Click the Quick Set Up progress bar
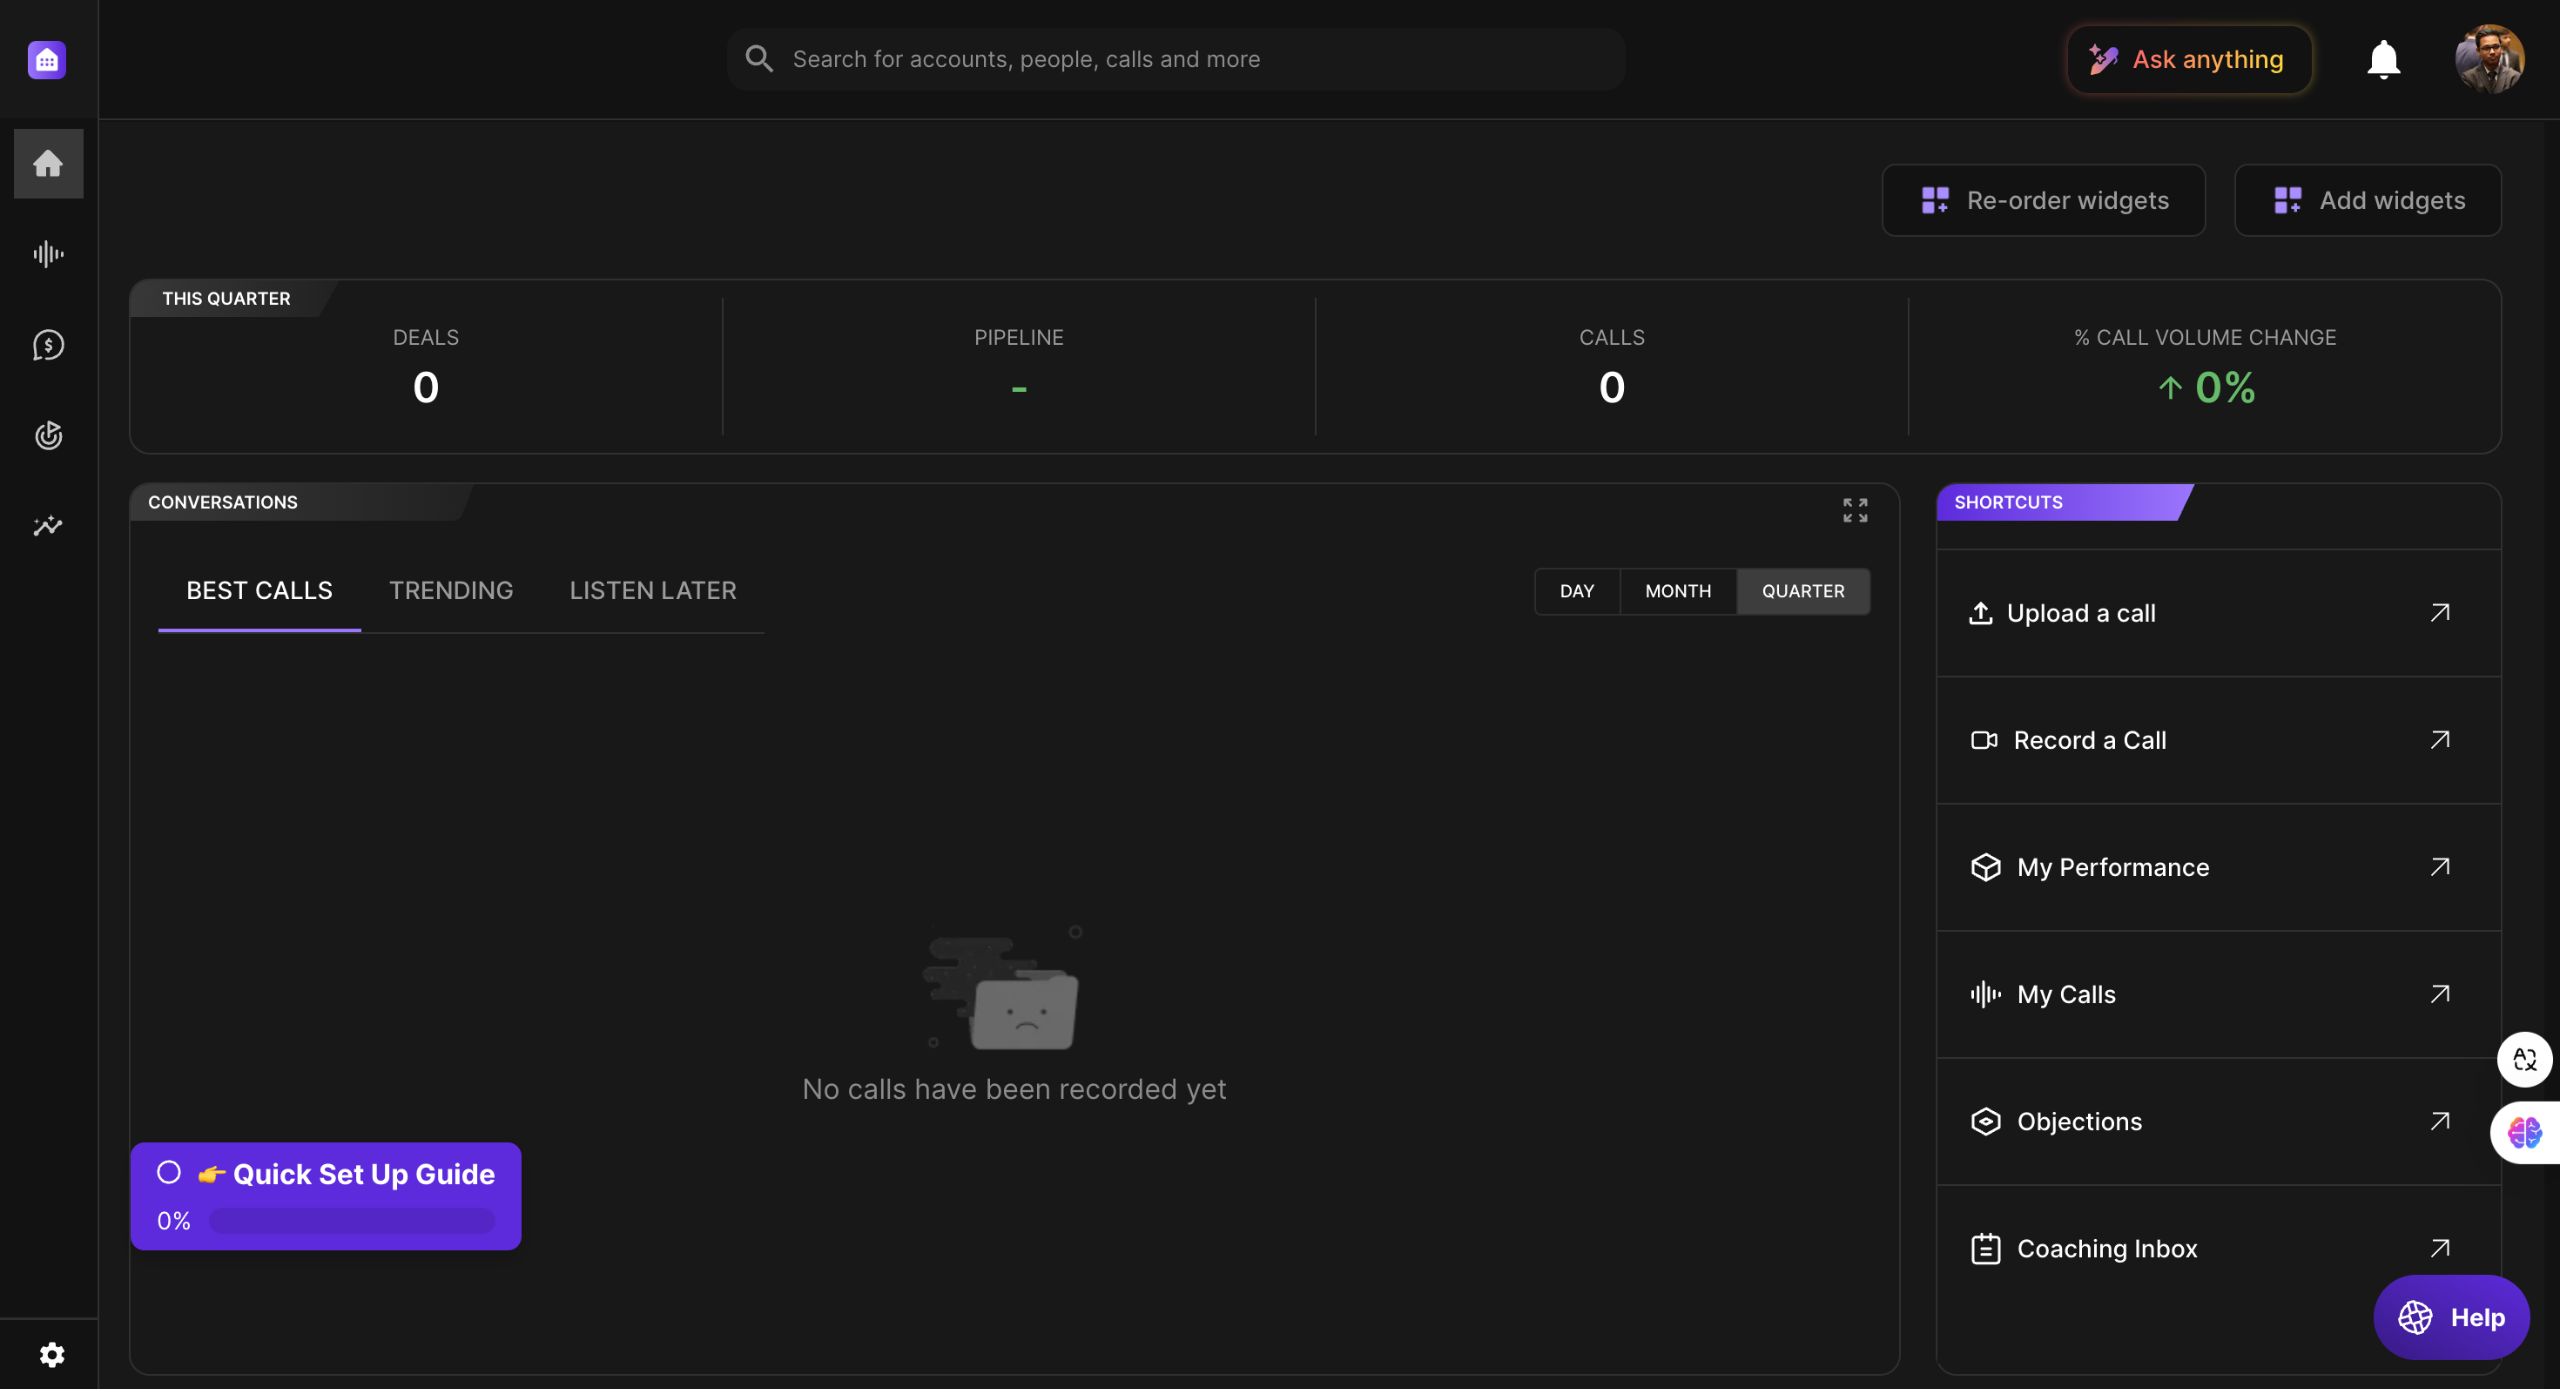Screen dimensions: 2560x1389 [352, 1221]
